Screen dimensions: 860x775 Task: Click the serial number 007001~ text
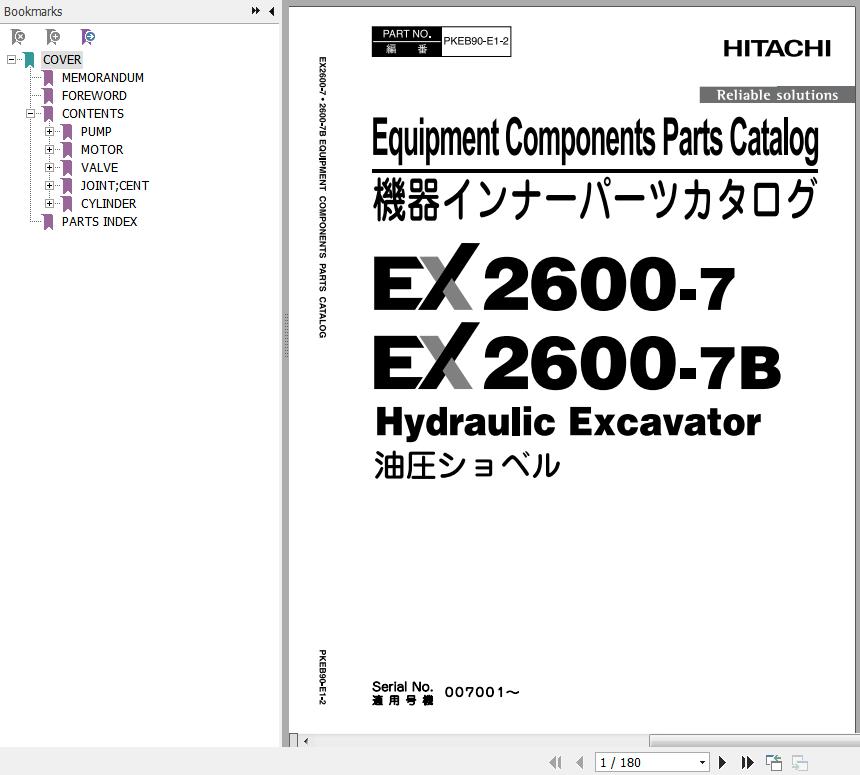(482, 692)
